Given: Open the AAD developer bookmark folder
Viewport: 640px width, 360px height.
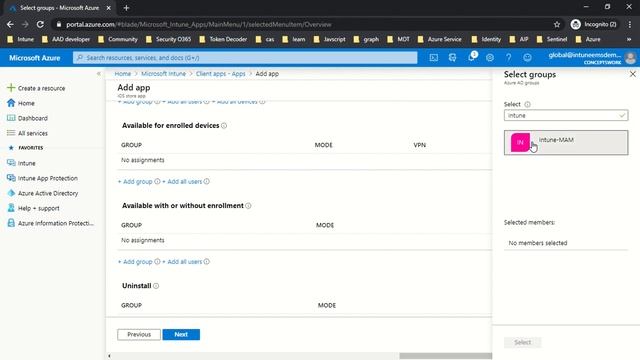Looking at the screenshot, I should click(66, 39).
